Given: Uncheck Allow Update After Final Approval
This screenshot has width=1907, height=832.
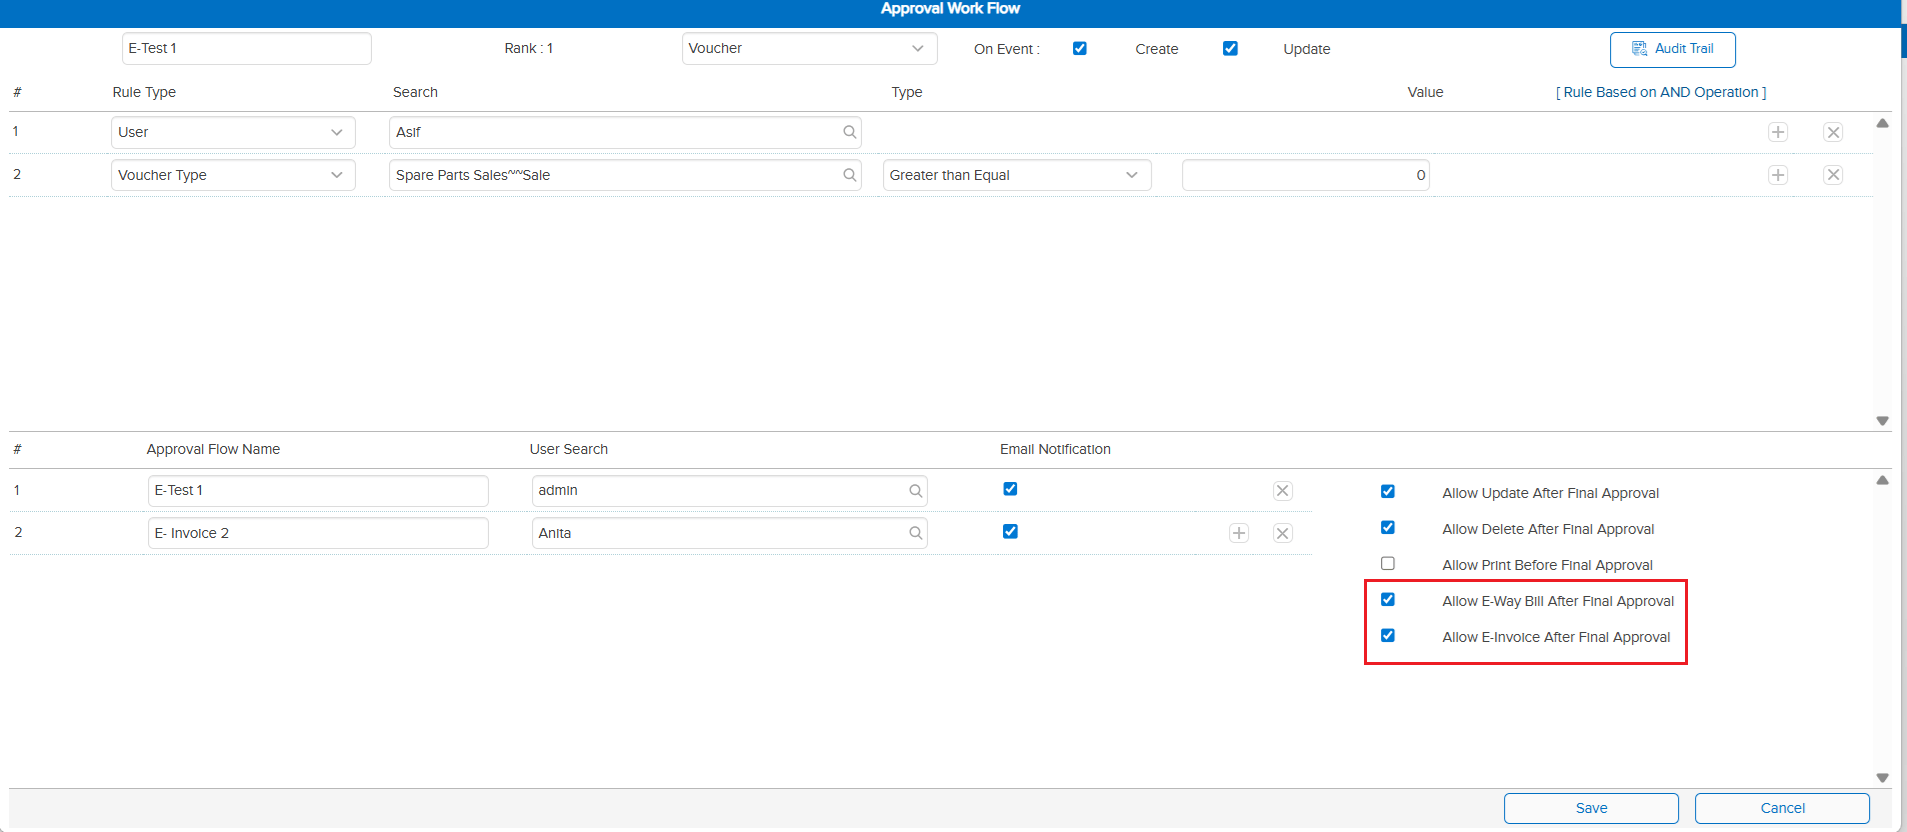Looking at the screenshot, I should [1388, 491].
